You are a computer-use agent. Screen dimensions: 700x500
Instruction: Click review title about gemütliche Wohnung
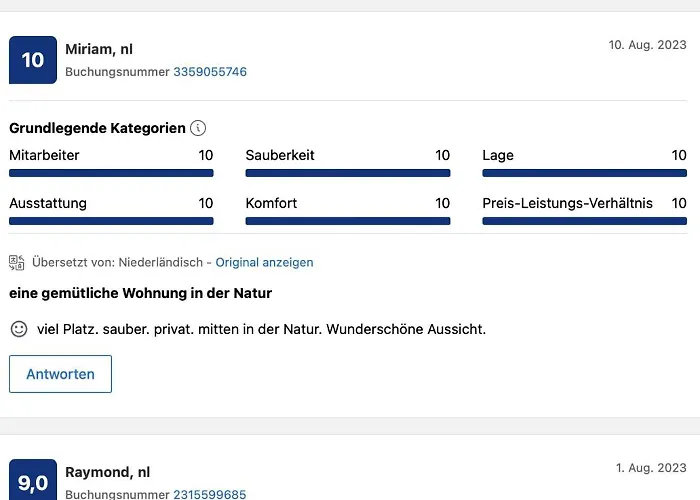pyautogui.click(x=140, y=293)
